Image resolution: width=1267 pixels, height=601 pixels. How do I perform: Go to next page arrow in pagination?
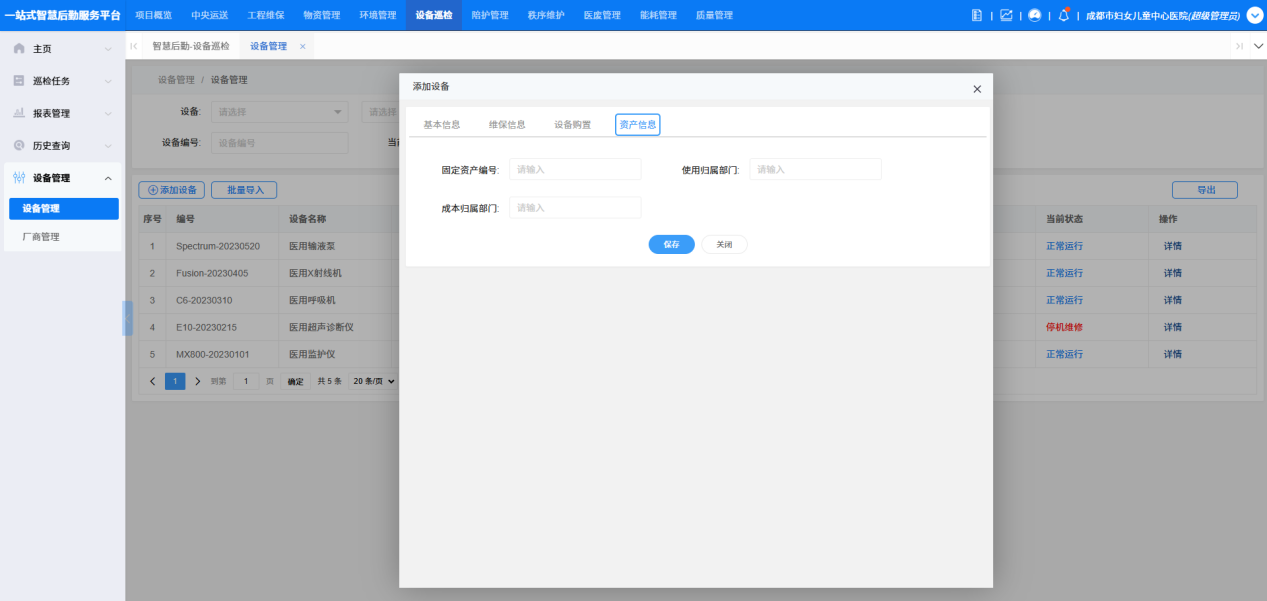[197, 381]
